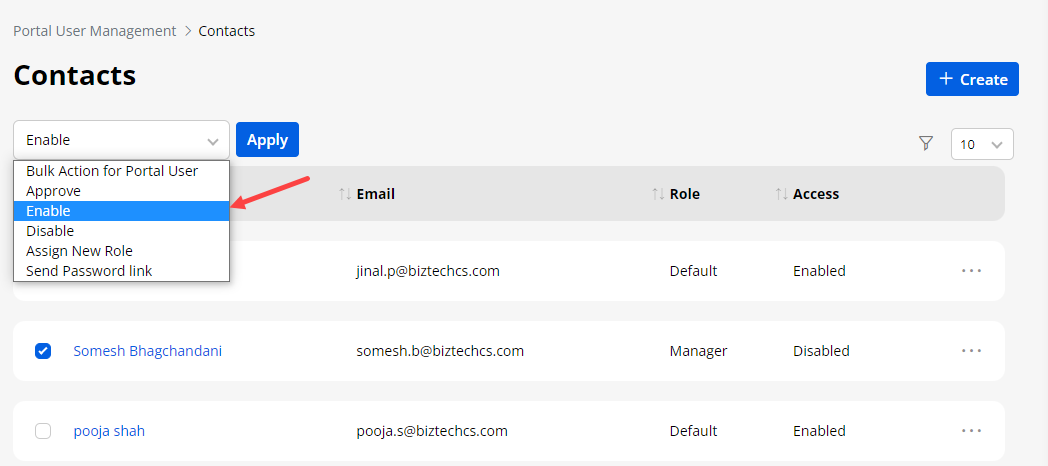Check the pooja shah row checkbox
This screenshot has width=1048, height=466.
(43, 431)
